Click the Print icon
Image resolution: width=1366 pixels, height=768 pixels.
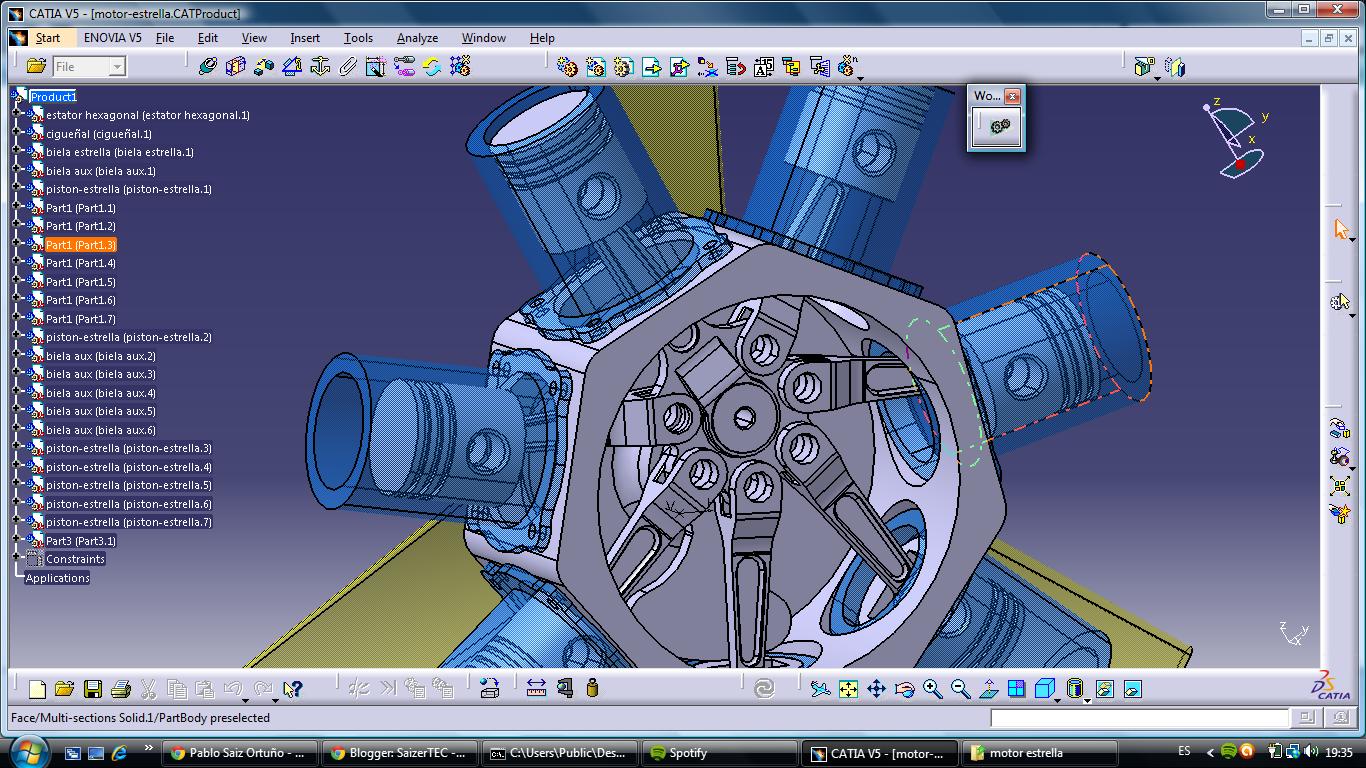point(121,688)
